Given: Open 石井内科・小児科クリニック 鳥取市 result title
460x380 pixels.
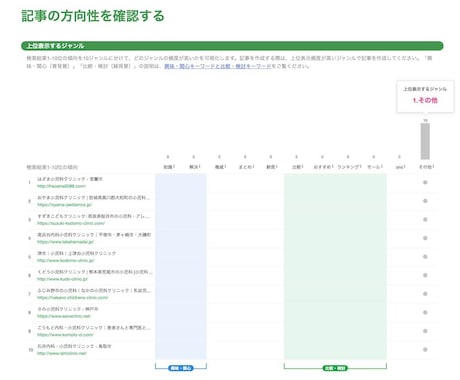Looking at the screenshot, I should (74, 346).
